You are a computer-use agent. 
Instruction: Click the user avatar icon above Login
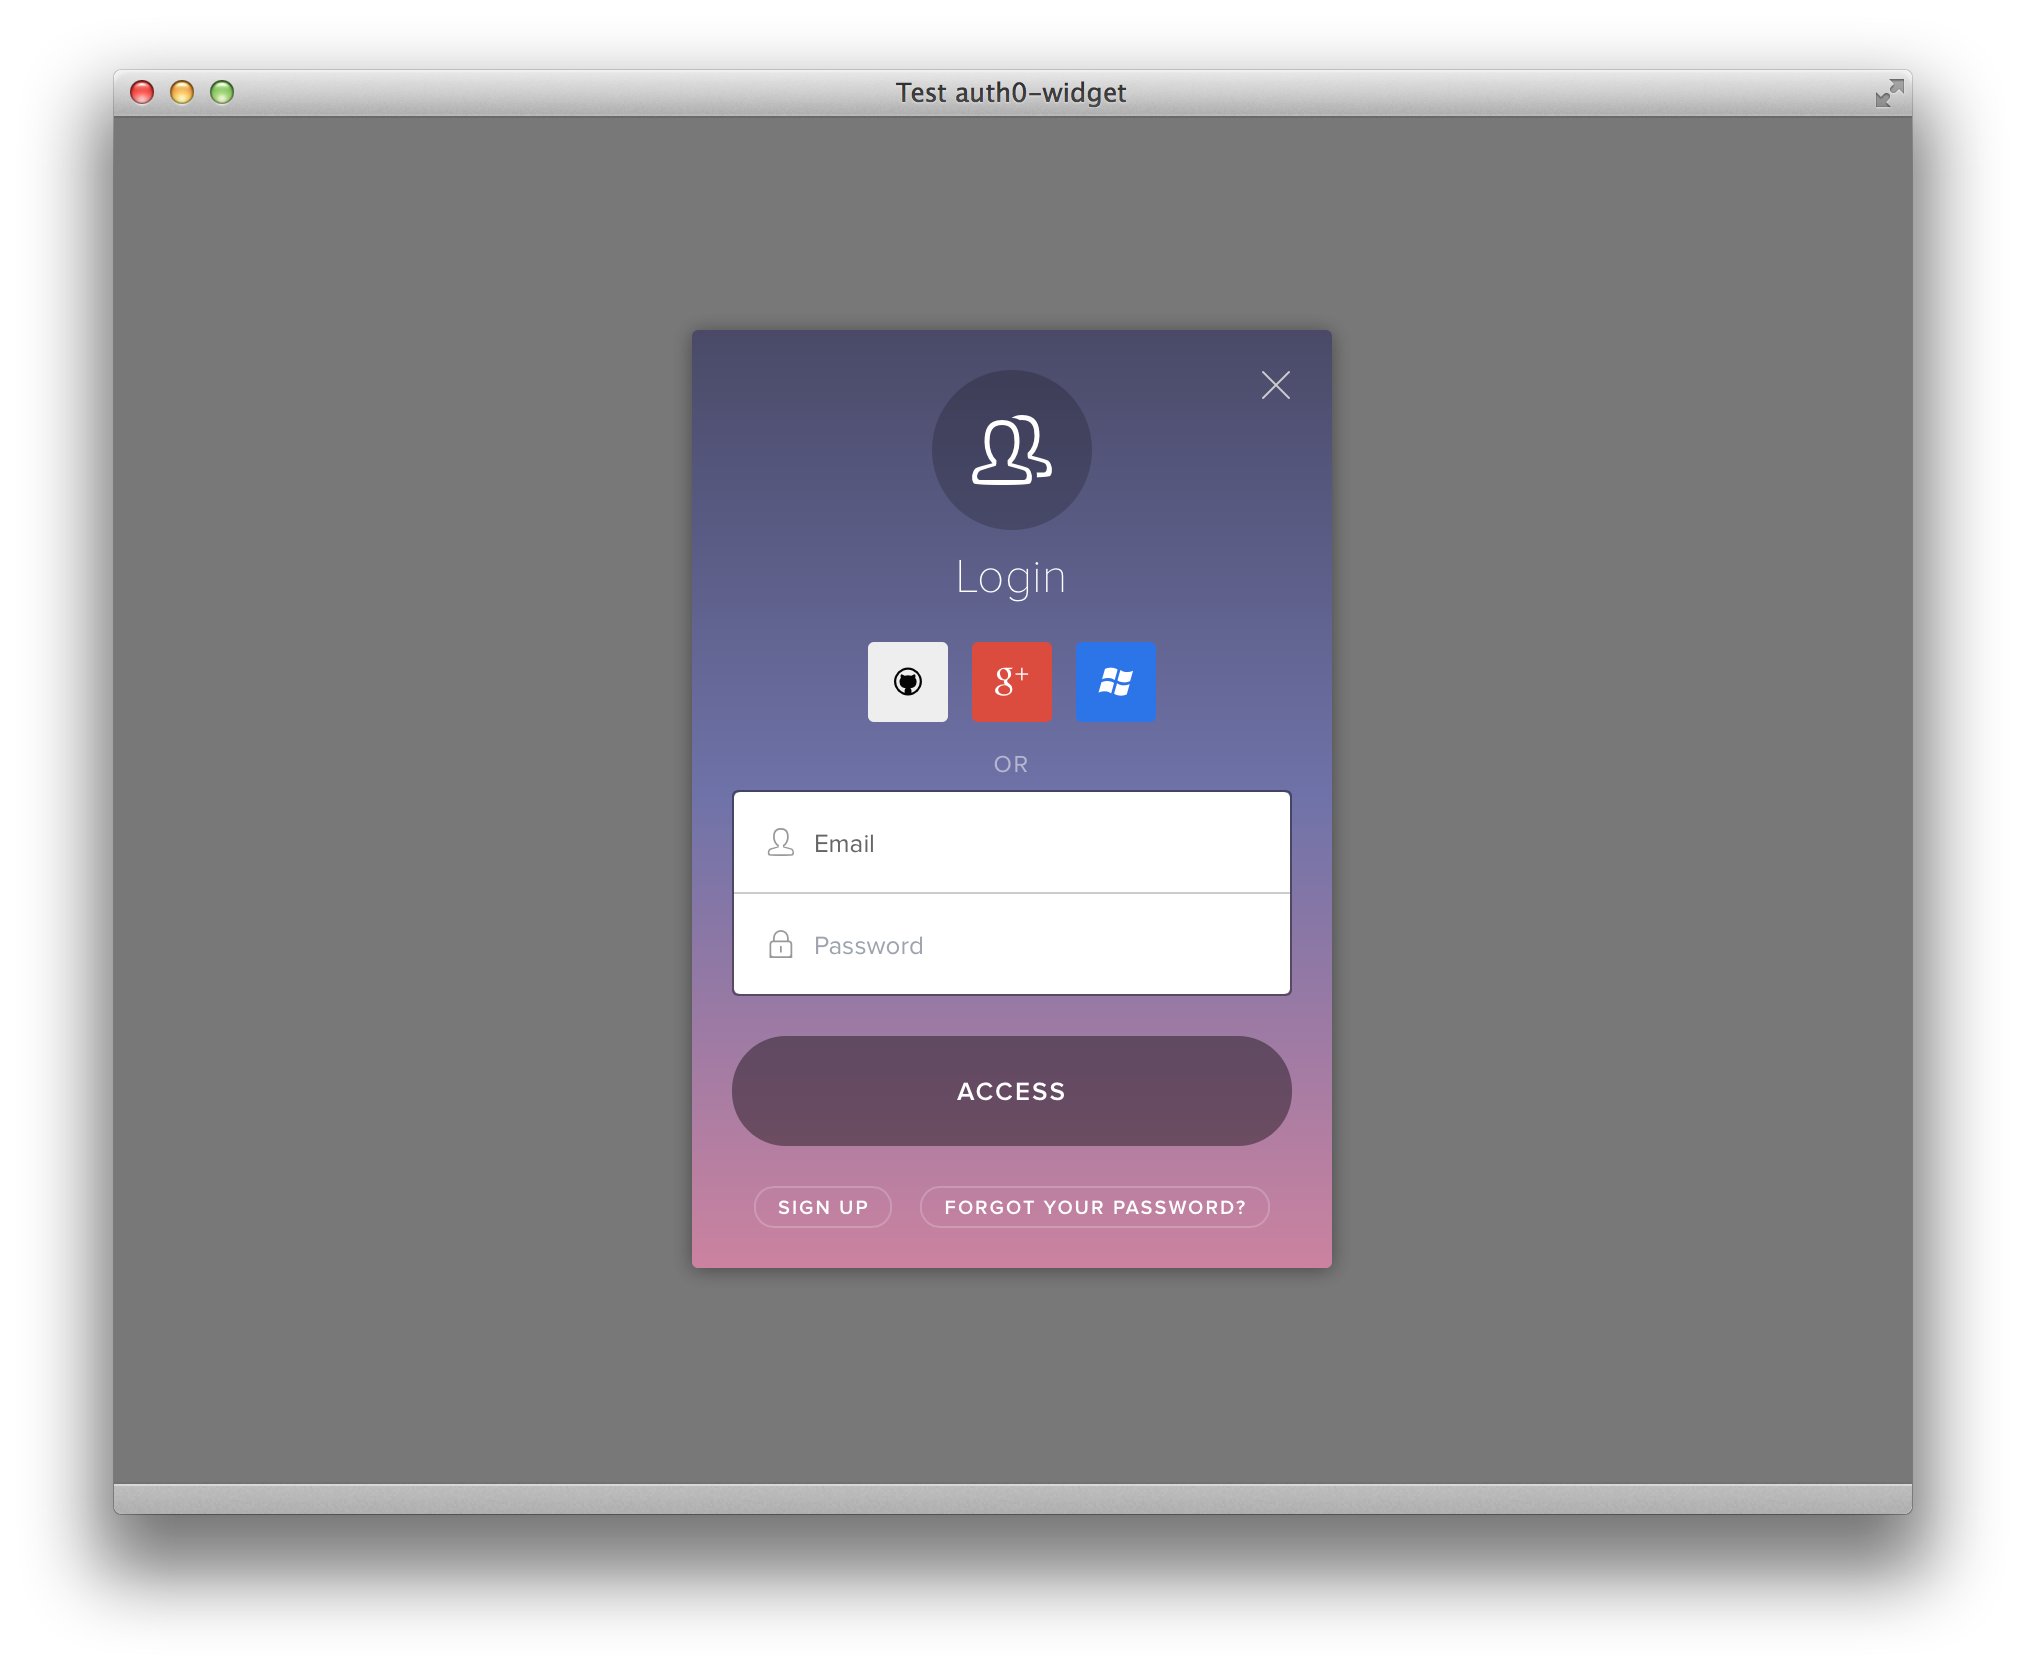tap(1012, 450)
